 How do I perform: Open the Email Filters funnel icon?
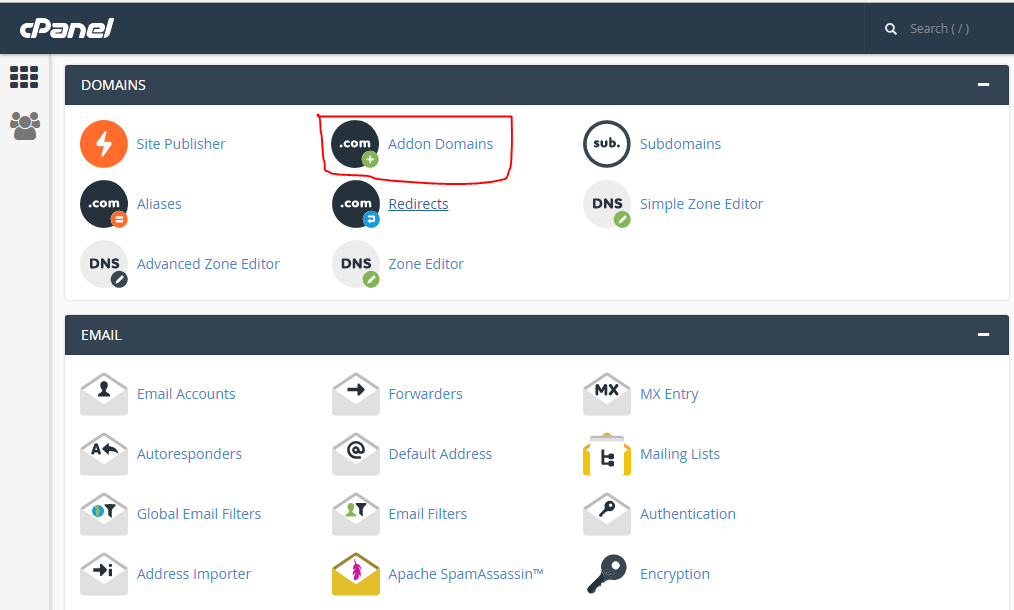pyautogui.click(x=355, y=514)
